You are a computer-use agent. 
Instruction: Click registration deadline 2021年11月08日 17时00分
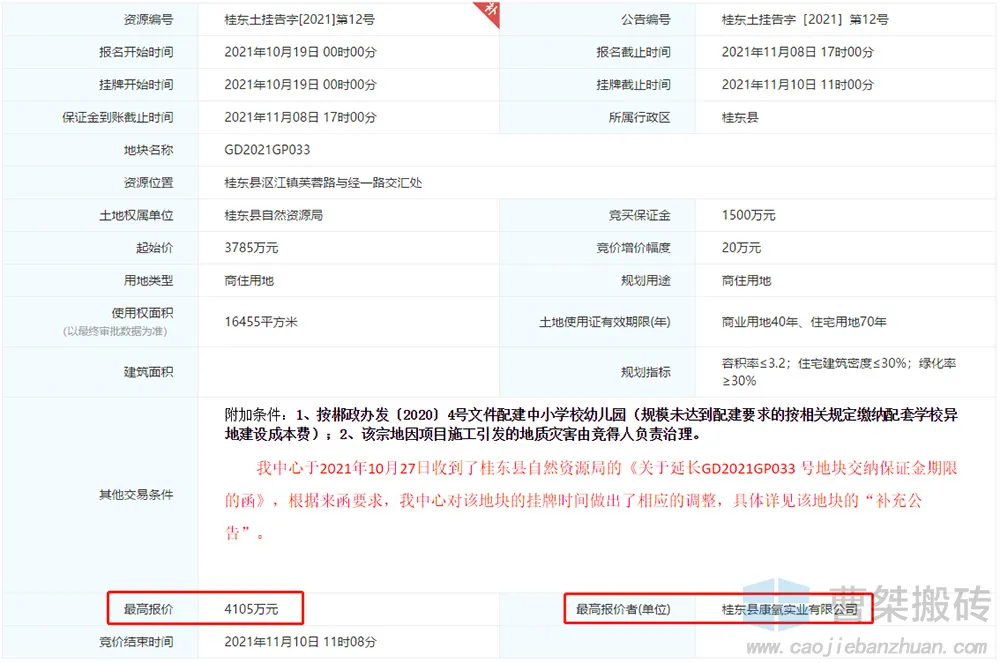pyautogui.click(x=797, y=52)
